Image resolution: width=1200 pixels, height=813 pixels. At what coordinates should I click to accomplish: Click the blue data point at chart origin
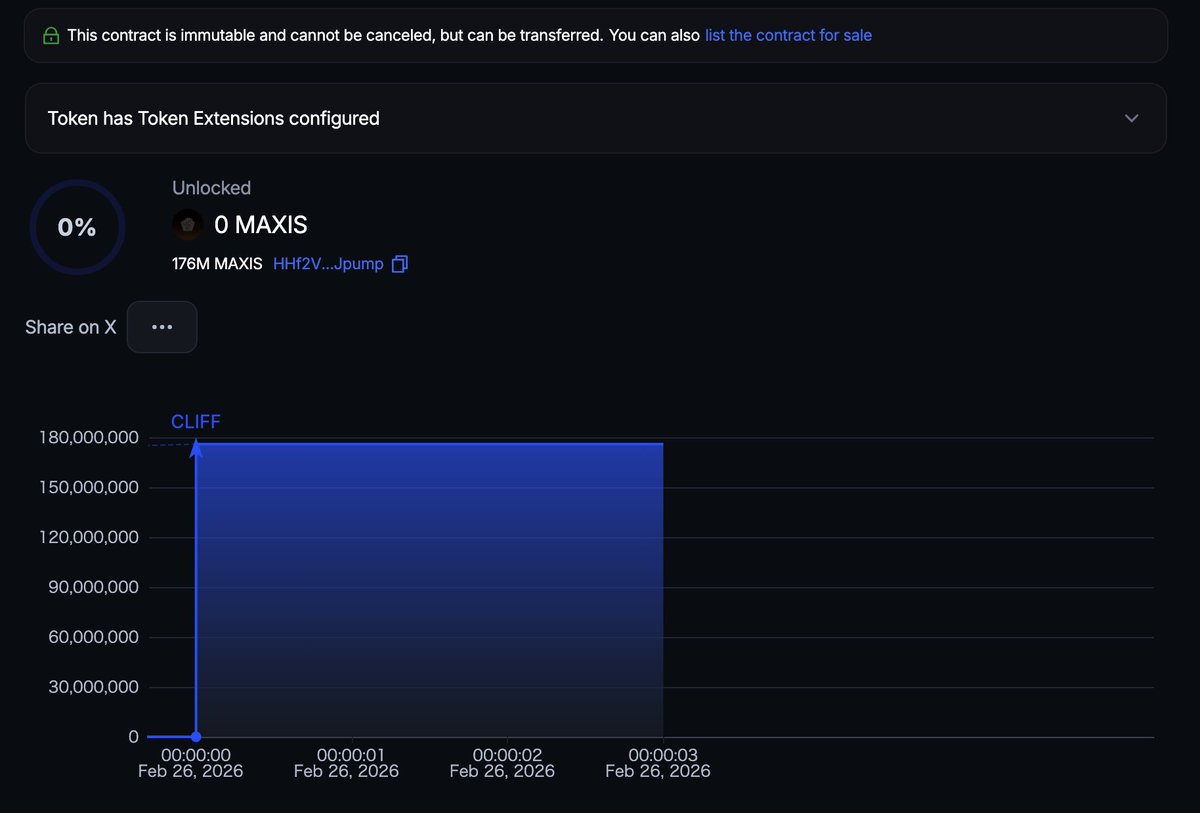click(x=196, y=736)
